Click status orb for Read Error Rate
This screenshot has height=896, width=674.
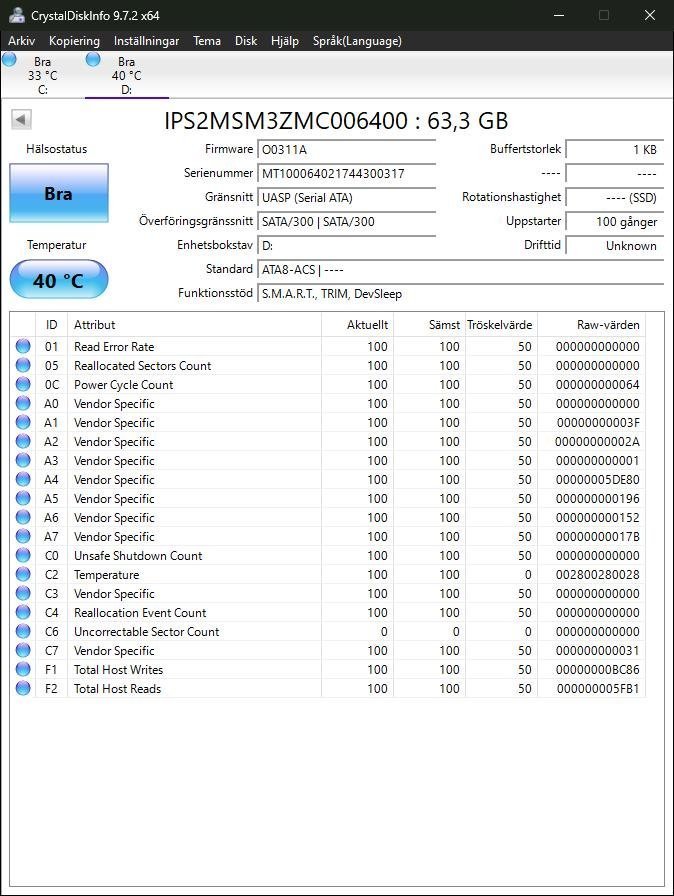click(x=23, y=347)
